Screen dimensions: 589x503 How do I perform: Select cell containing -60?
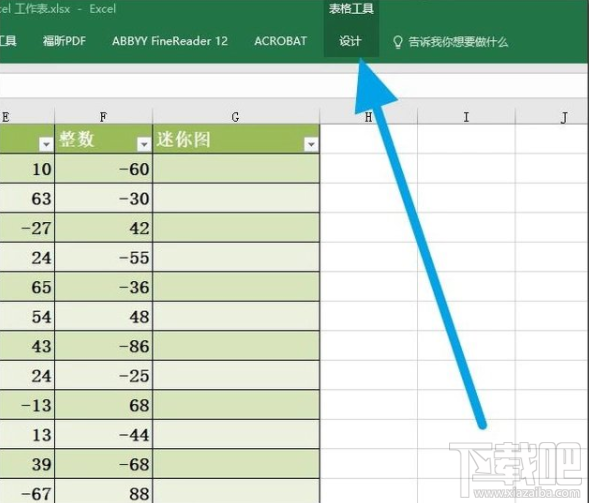pos(104,169)
